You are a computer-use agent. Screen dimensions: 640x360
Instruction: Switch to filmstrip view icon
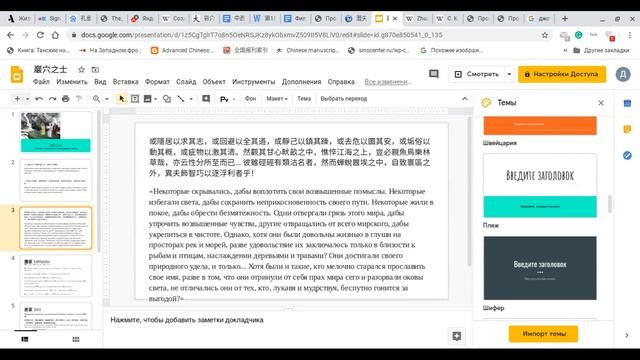point(25,339)
